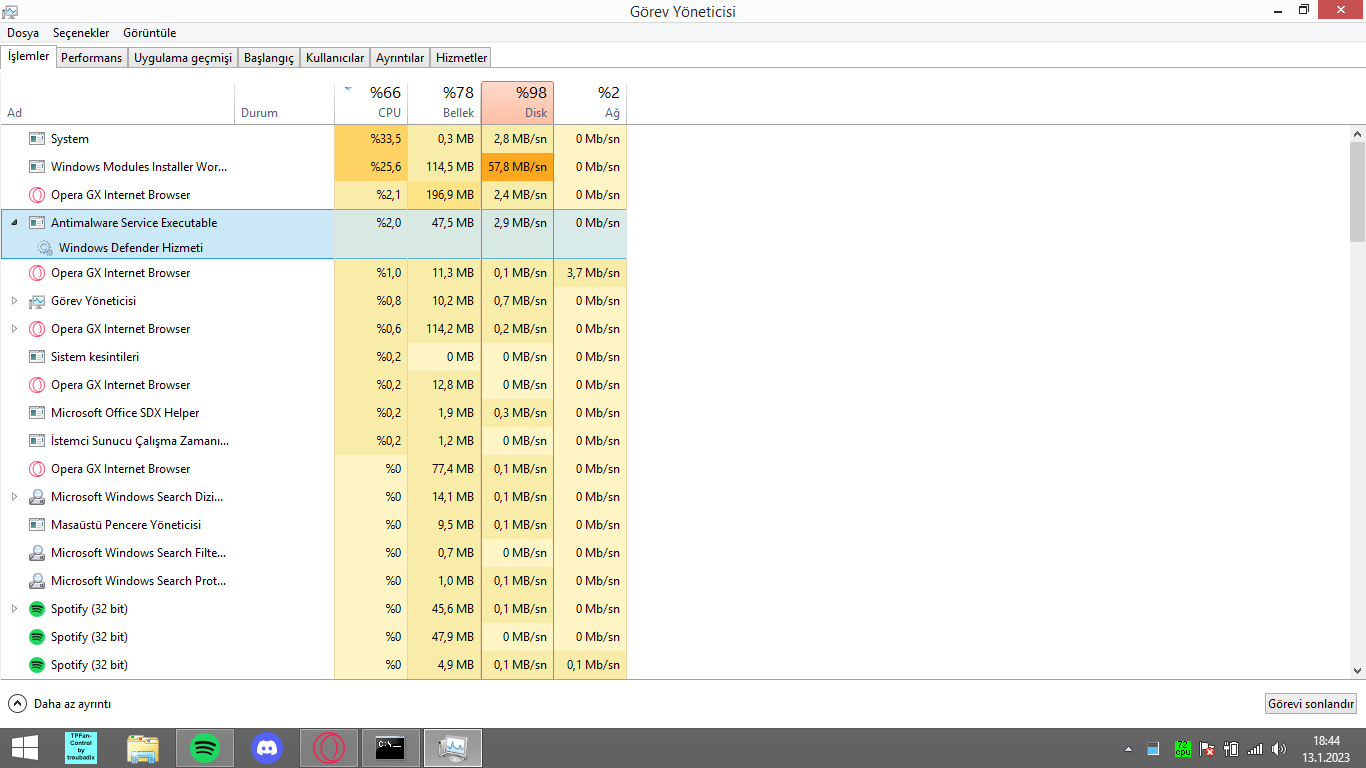Click the Durum column header
Viewport: 1366px width, 768px height.
coord(284,102)
